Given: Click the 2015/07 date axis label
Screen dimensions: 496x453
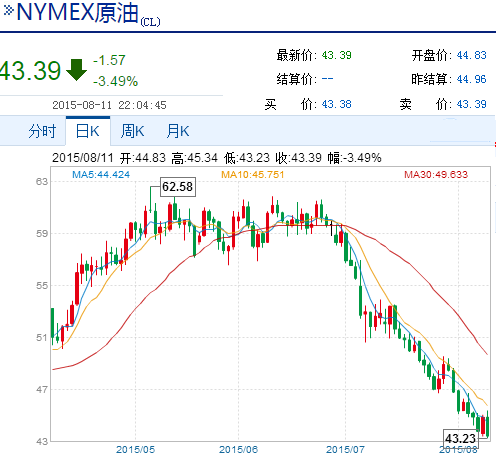Looking at the screenshot, I should click(x=345, y=449).
